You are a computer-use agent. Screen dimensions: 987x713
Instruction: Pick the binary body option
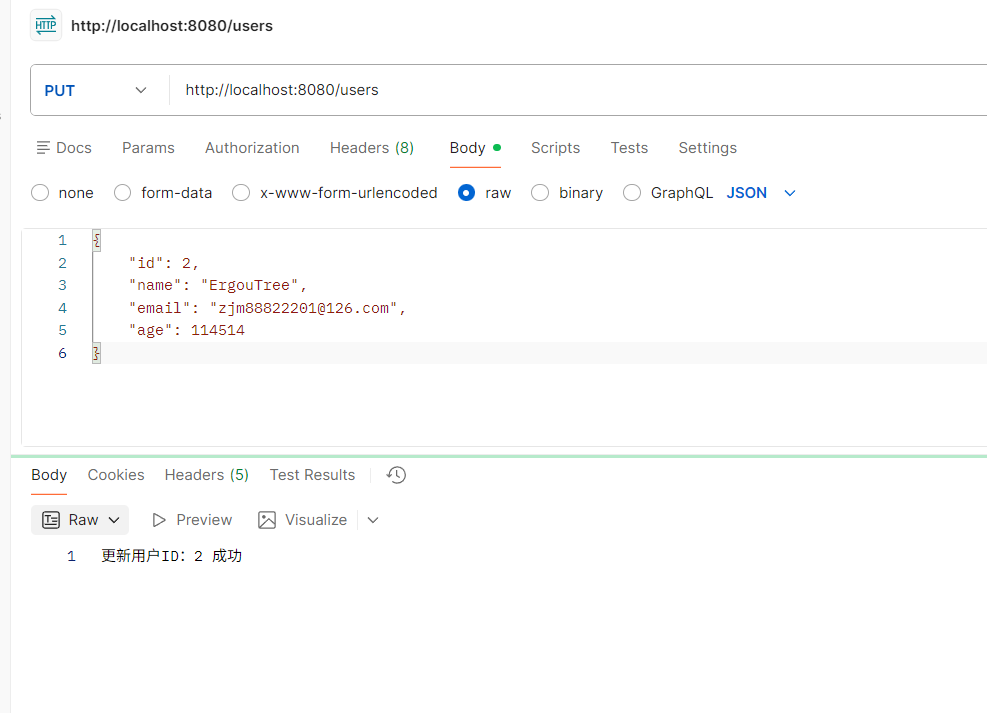pyautogui.click(x=540, y=193)
